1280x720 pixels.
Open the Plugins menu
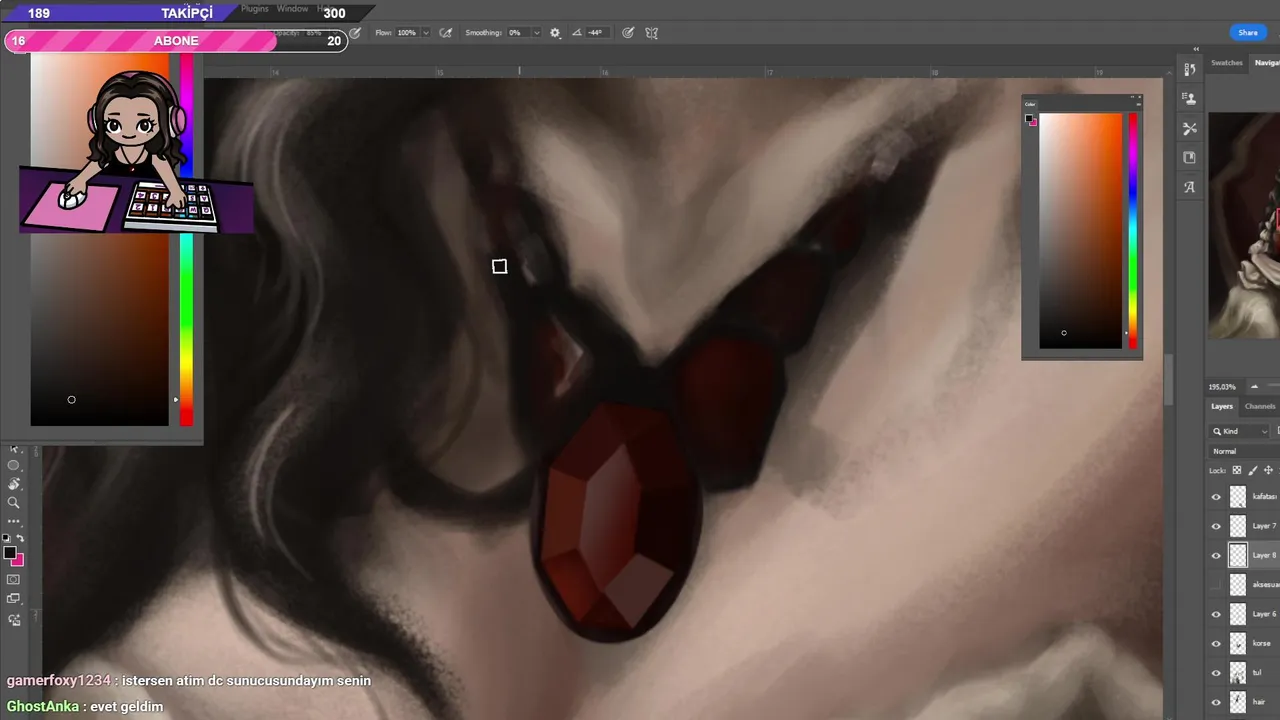pos(255,9)
